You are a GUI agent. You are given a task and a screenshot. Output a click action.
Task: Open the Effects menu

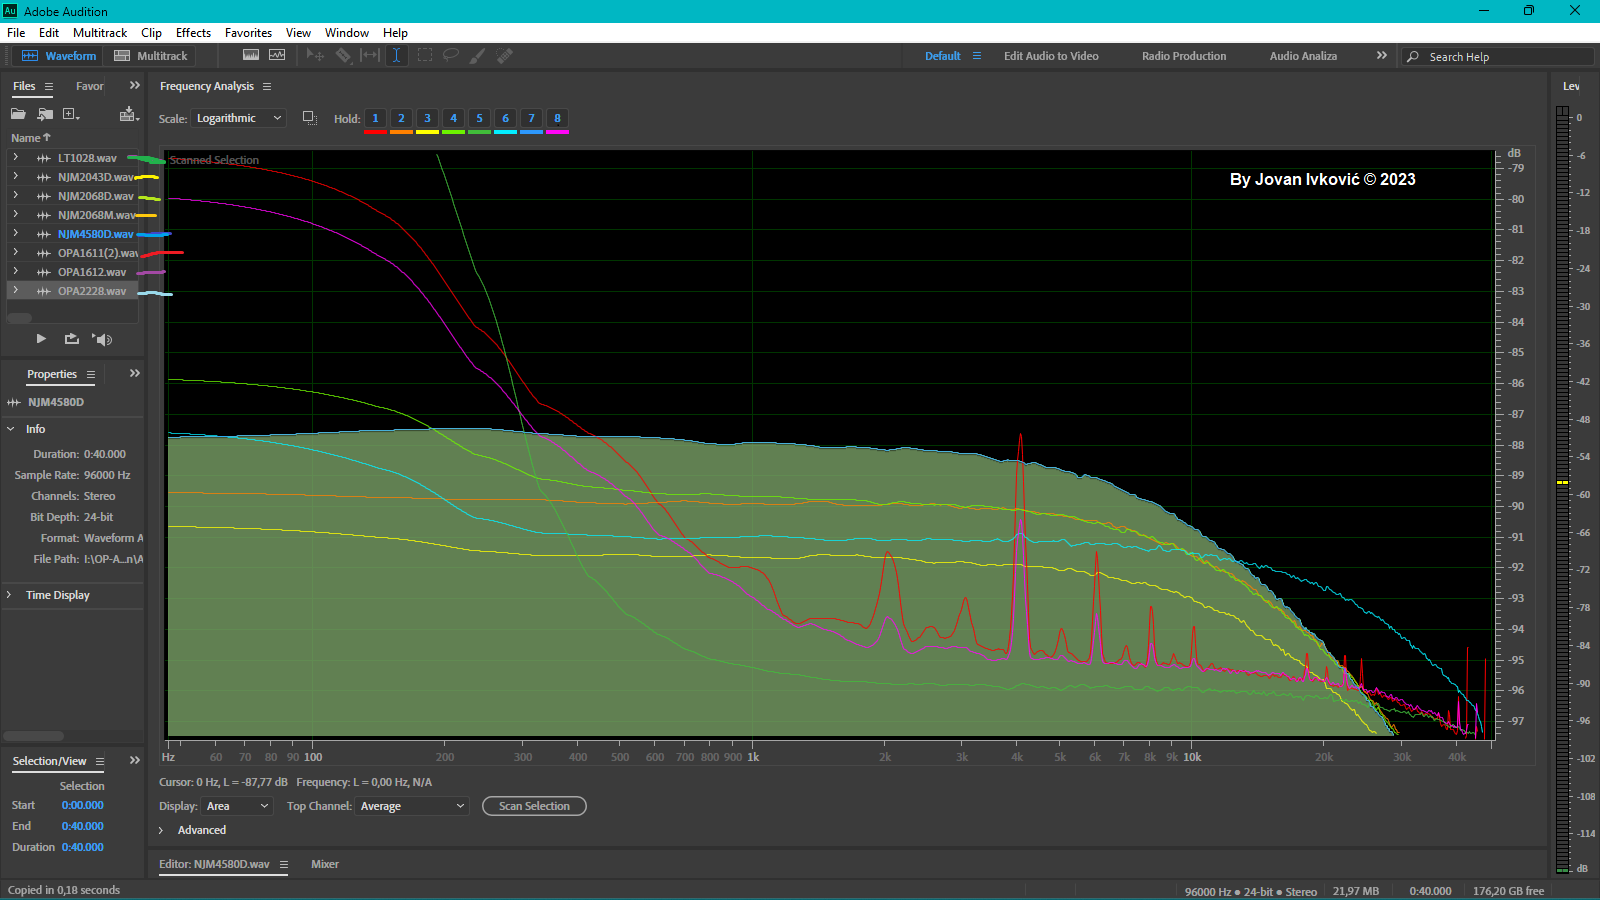193,33
